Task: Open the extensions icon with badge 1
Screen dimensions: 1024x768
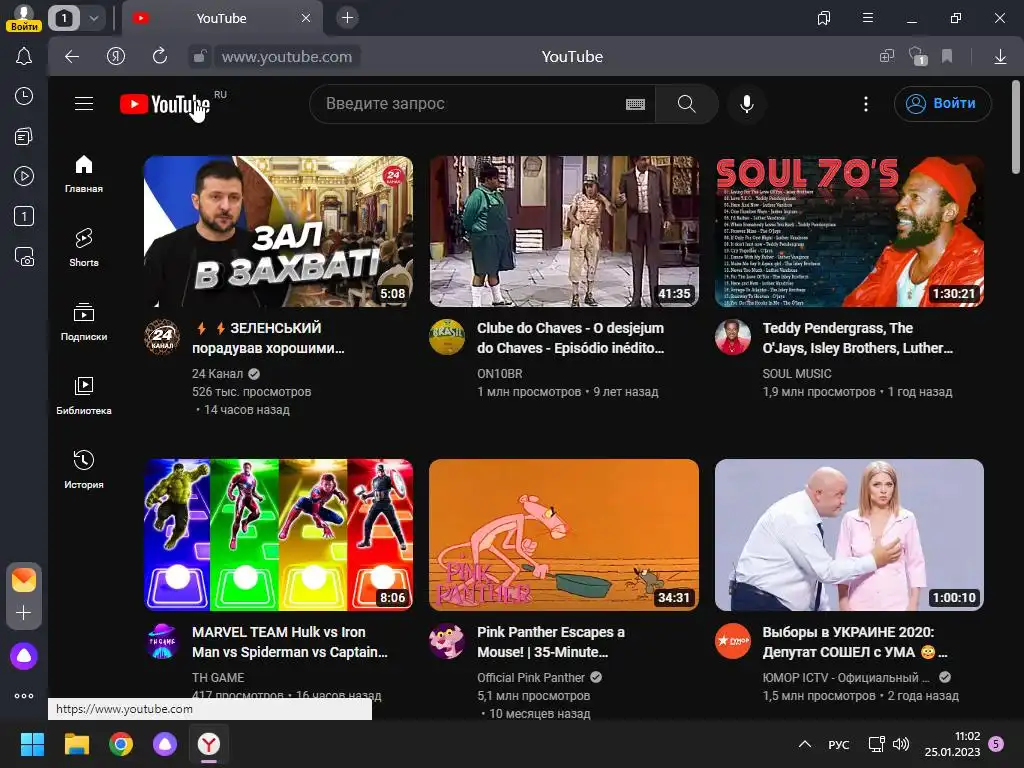Action: coord(918,57)
